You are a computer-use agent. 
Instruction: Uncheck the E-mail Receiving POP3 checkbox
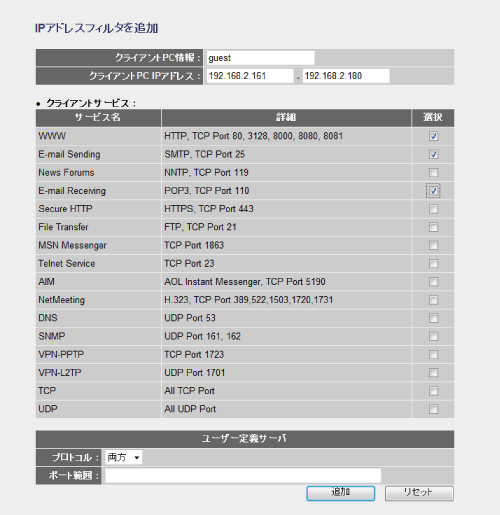tap(433, 191)
